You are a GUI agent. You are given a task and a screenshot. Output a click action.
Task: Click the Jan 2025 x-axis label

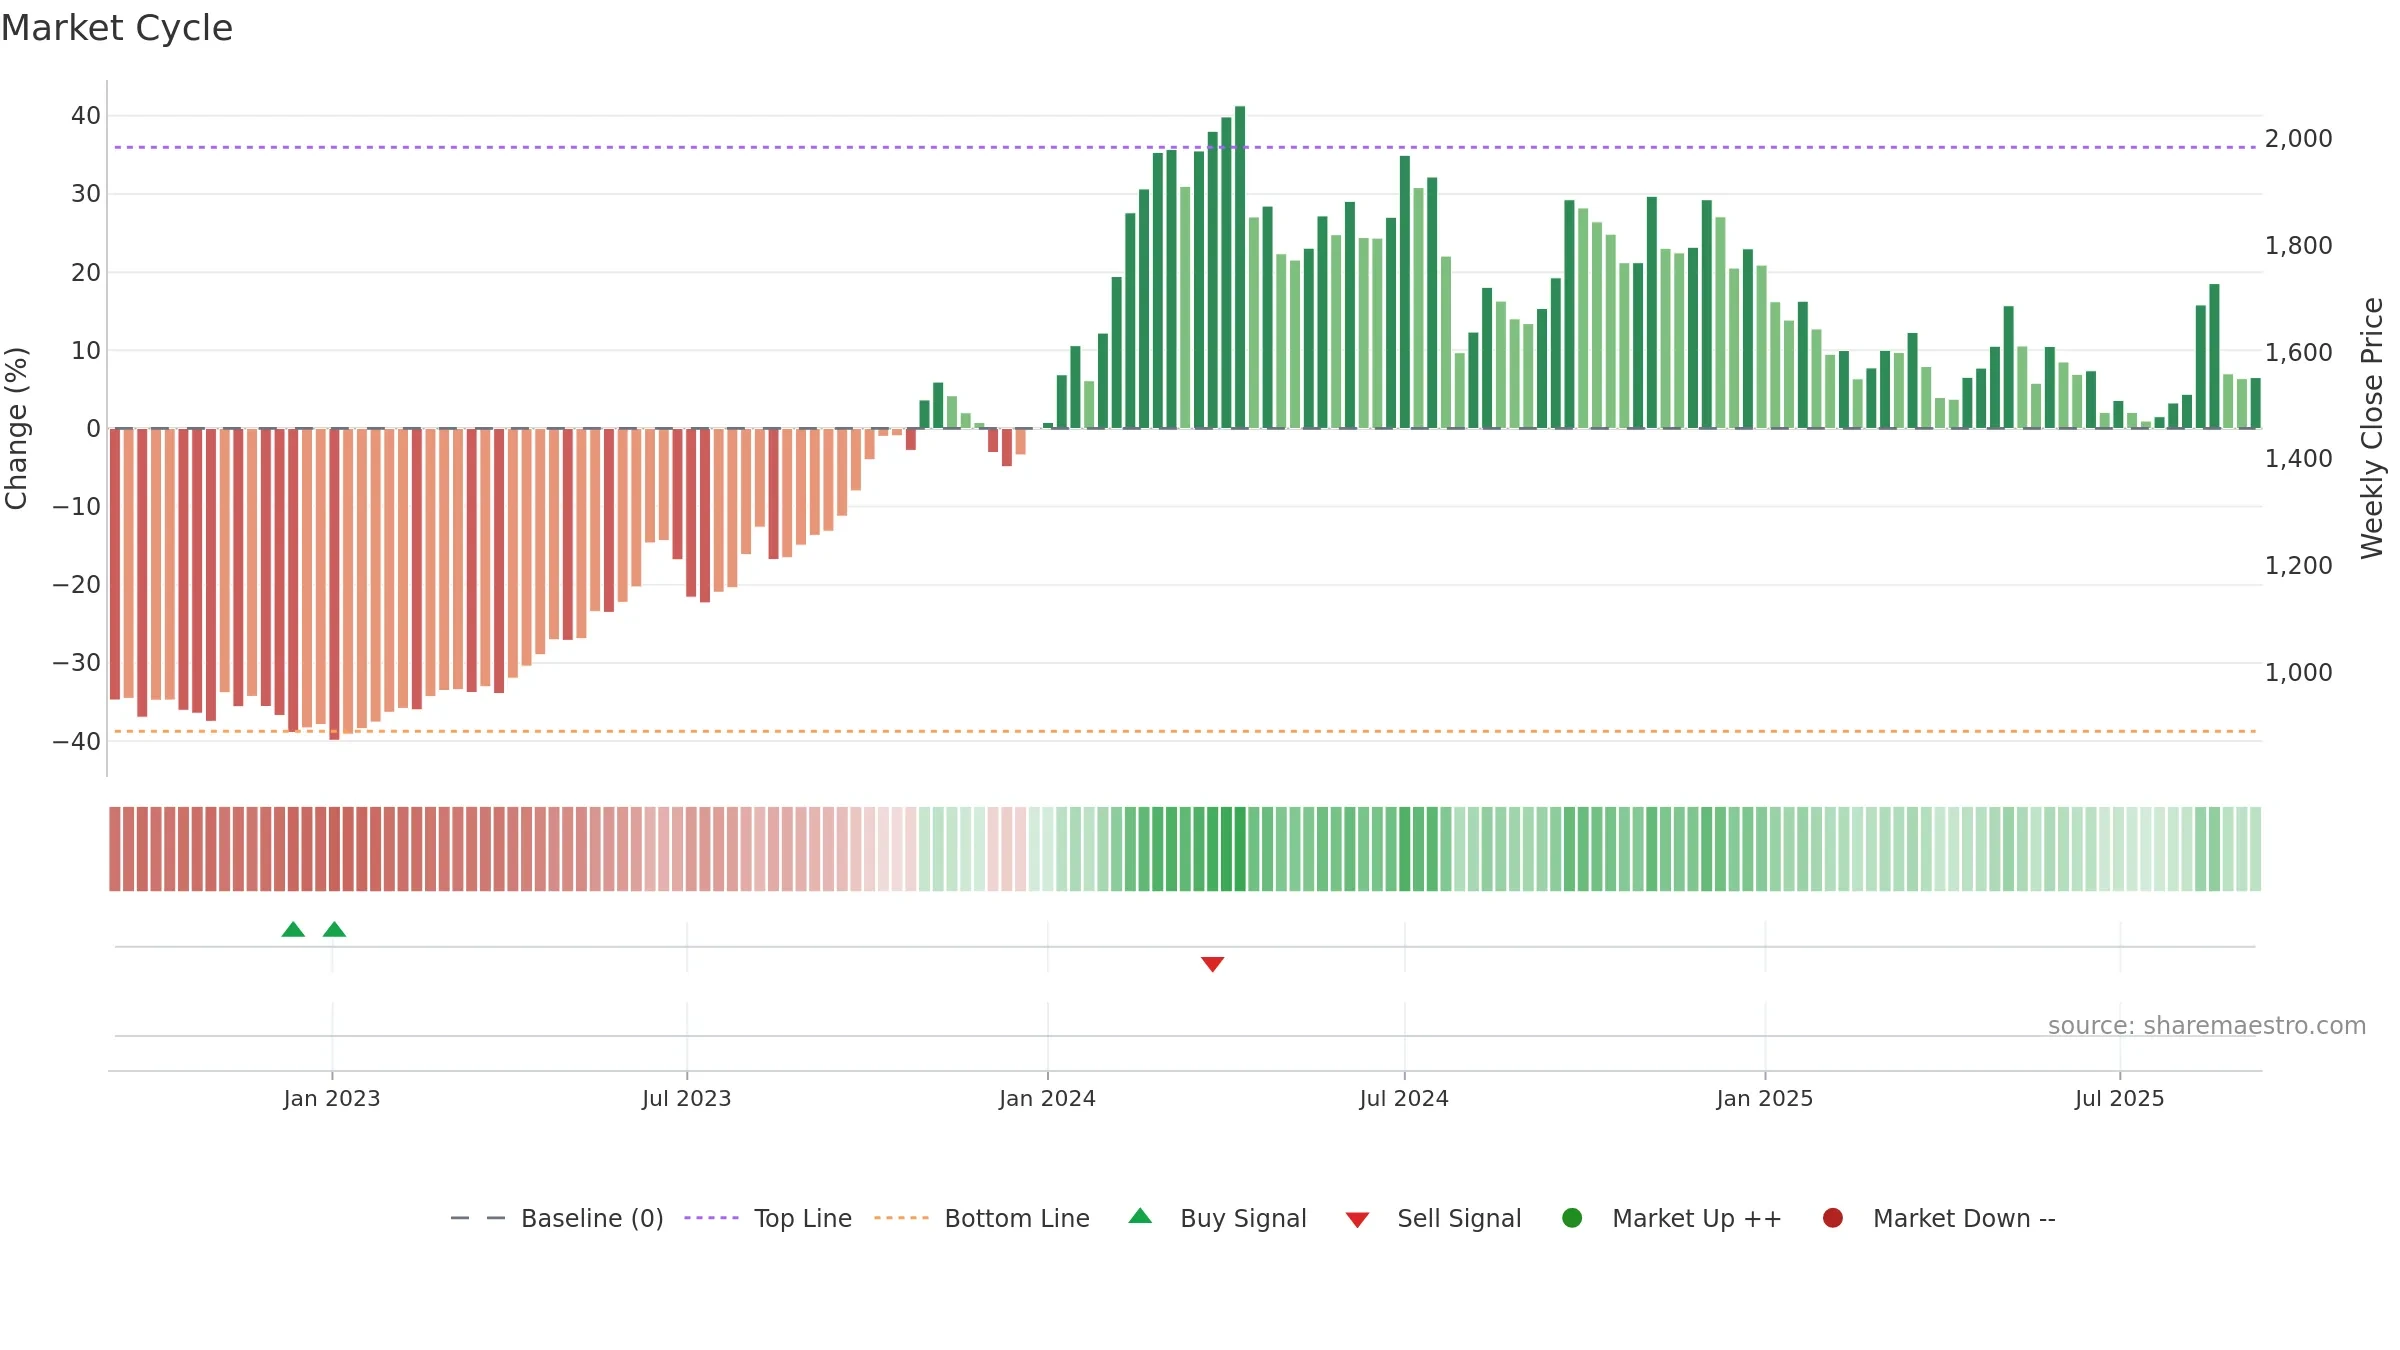(x=1765, y=1098)
